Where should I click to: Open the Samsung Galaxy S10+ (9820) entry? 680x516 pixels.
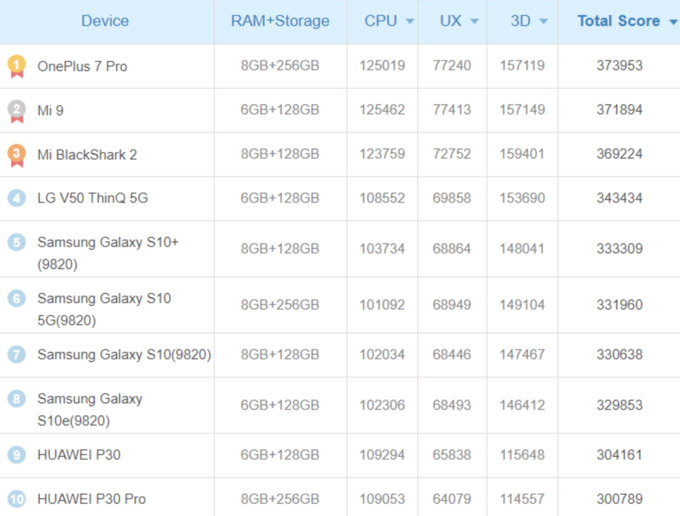click(108, 253)
